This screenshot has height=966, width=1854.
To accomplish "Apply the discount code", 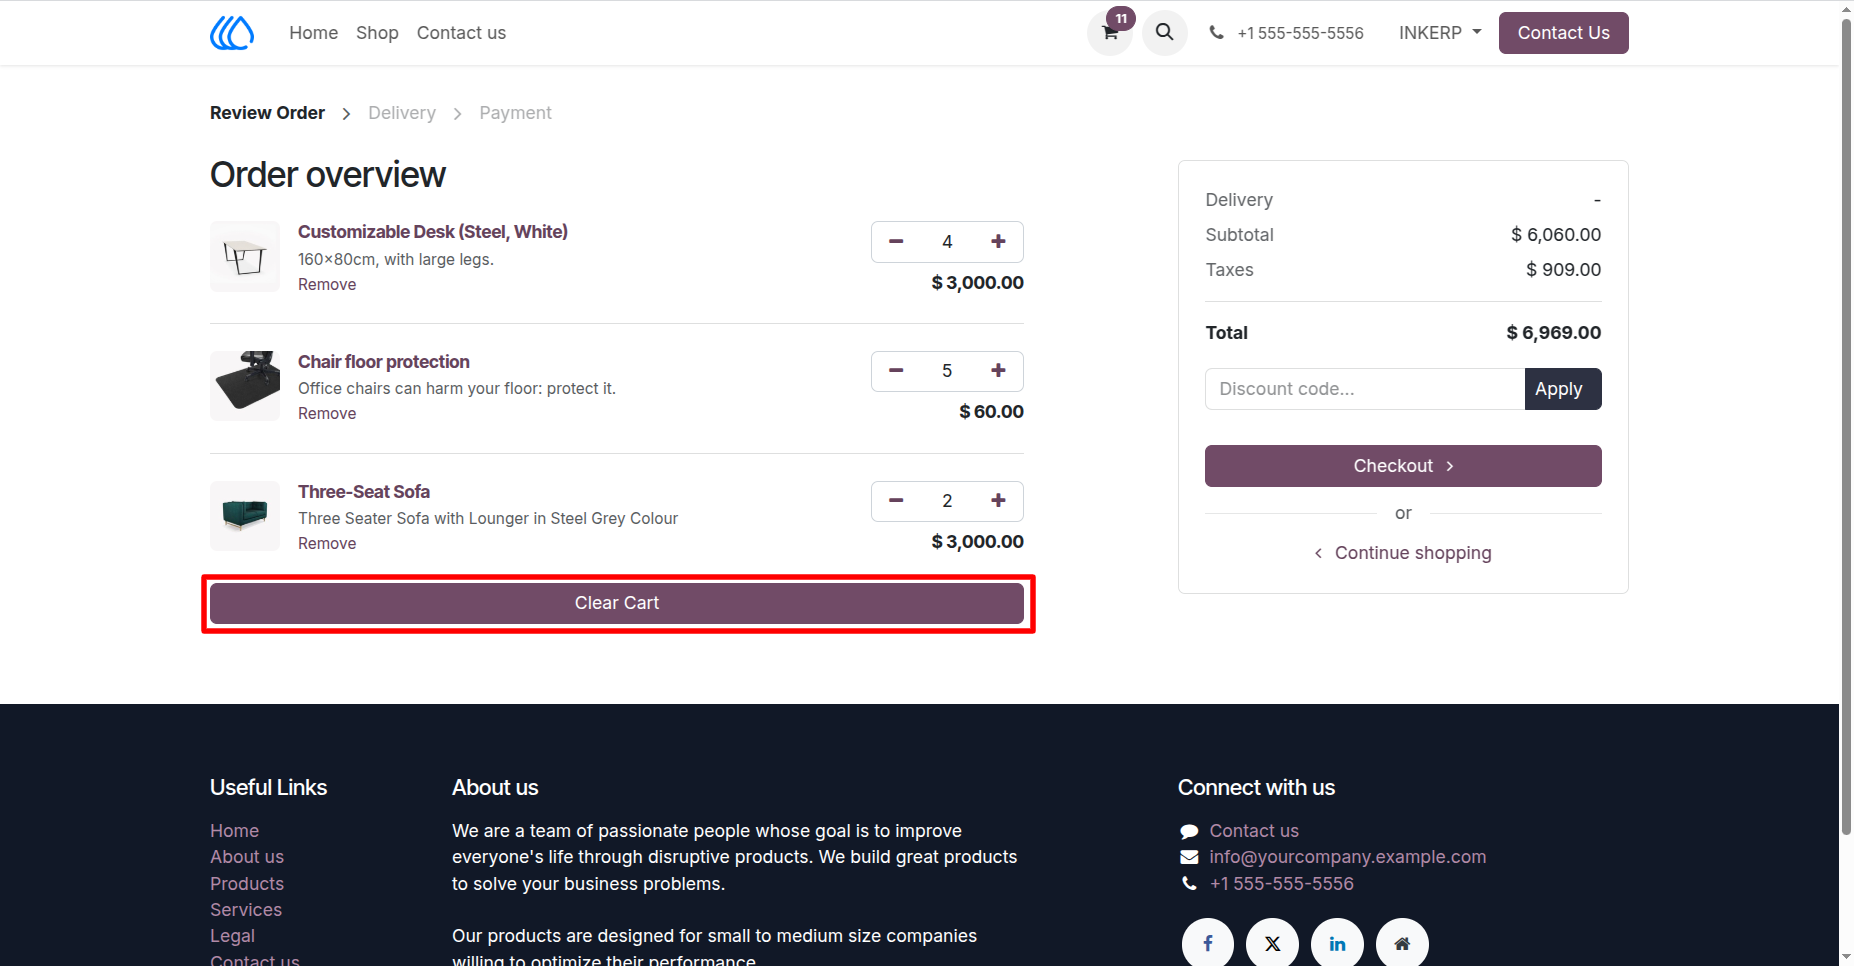I will click(1562, 389).
